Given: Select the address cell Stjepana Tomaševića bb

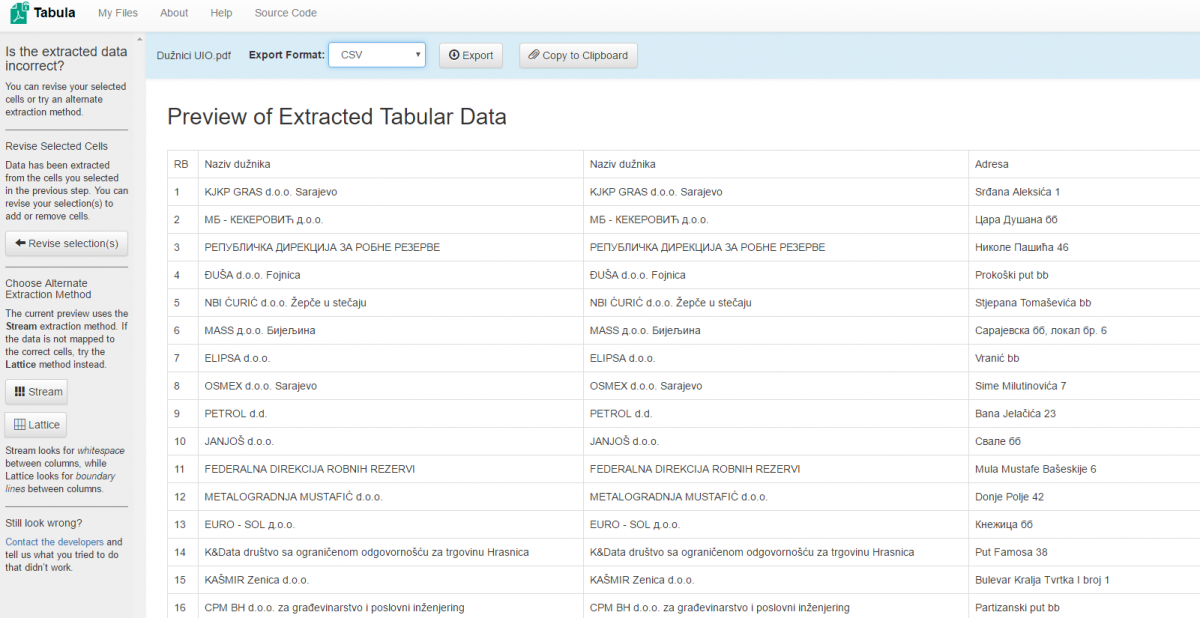Looking at the screenshot, I should click(1084, 303).
